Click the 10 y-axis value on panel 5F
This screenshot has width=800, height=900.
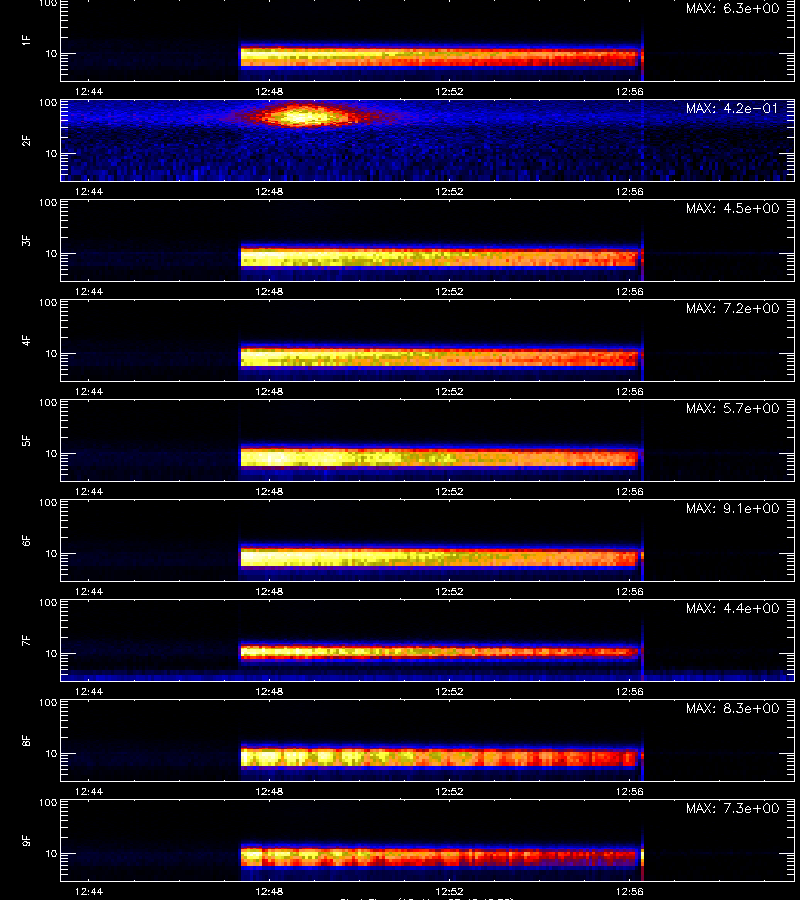(52, 453)
